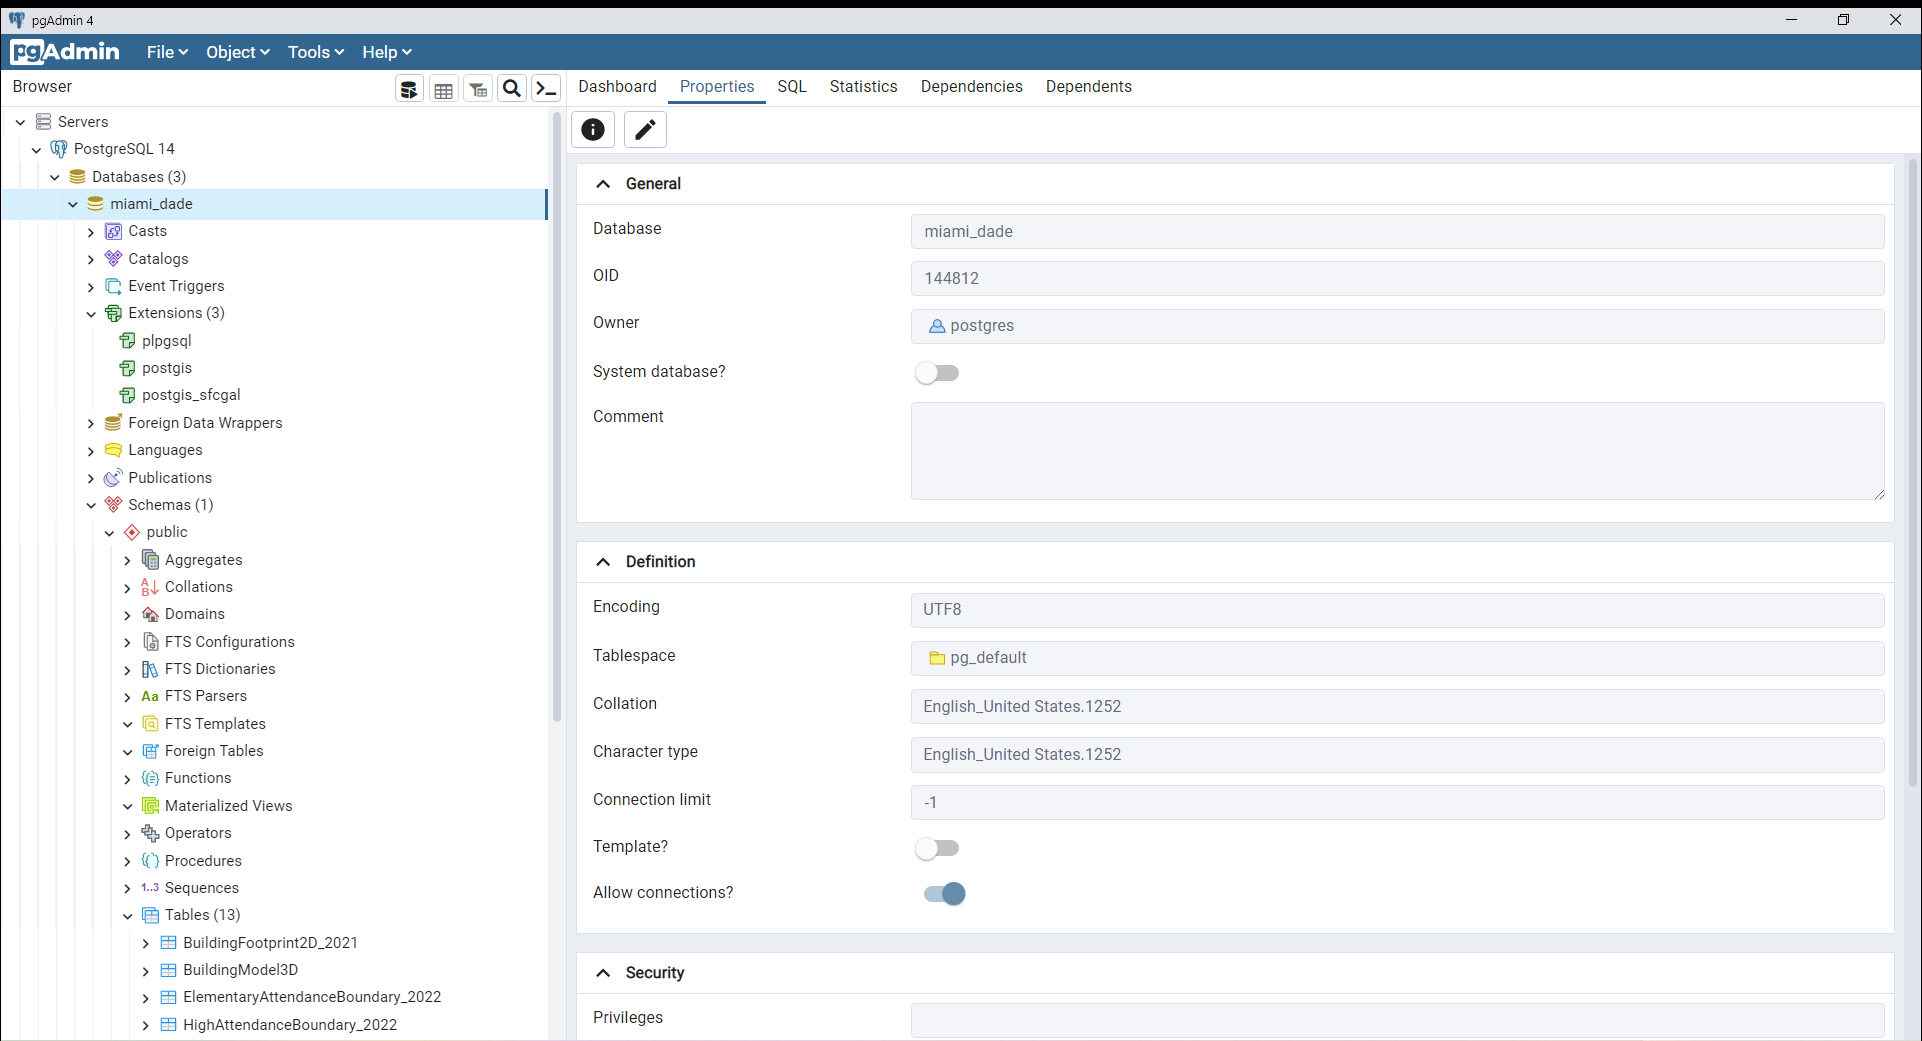The image size is (1922, 1041).
Task: Select the BuildingModel3D table
Action: [x=239, y=969]
